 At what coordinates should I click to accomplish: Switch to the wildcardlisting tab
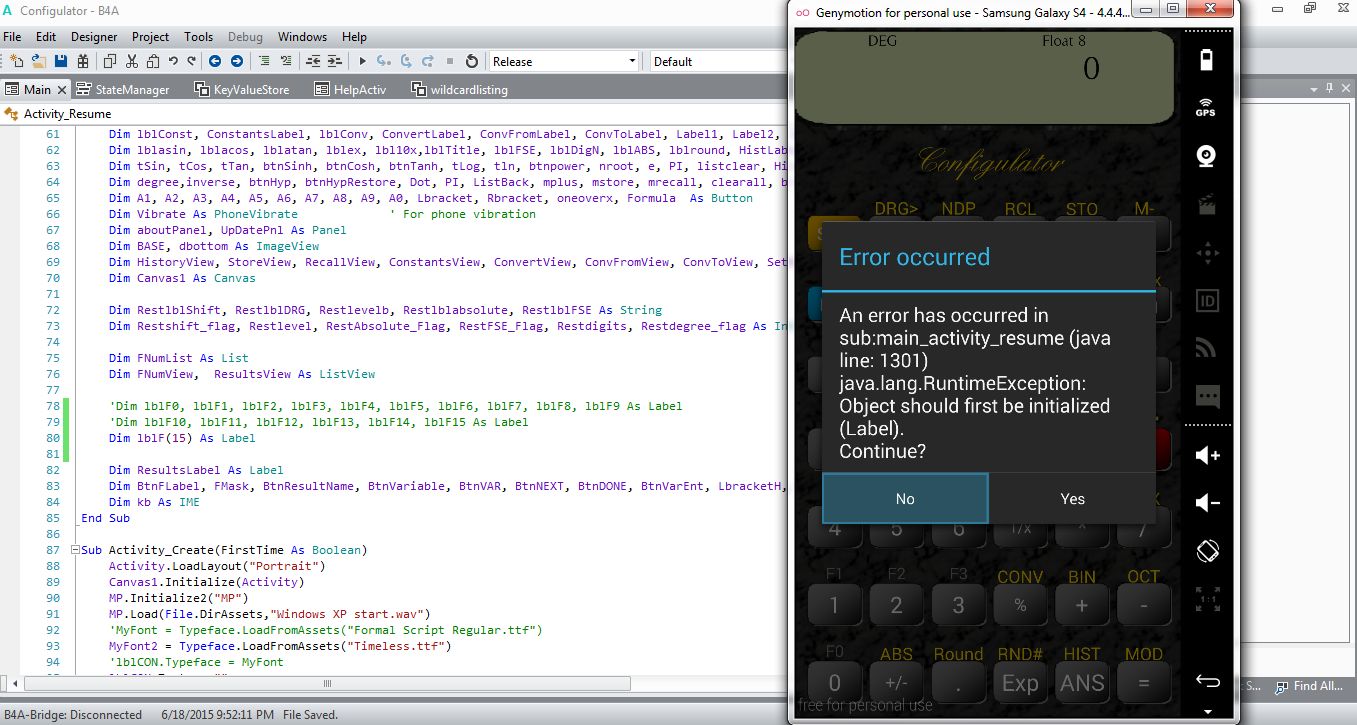point(459,89)
